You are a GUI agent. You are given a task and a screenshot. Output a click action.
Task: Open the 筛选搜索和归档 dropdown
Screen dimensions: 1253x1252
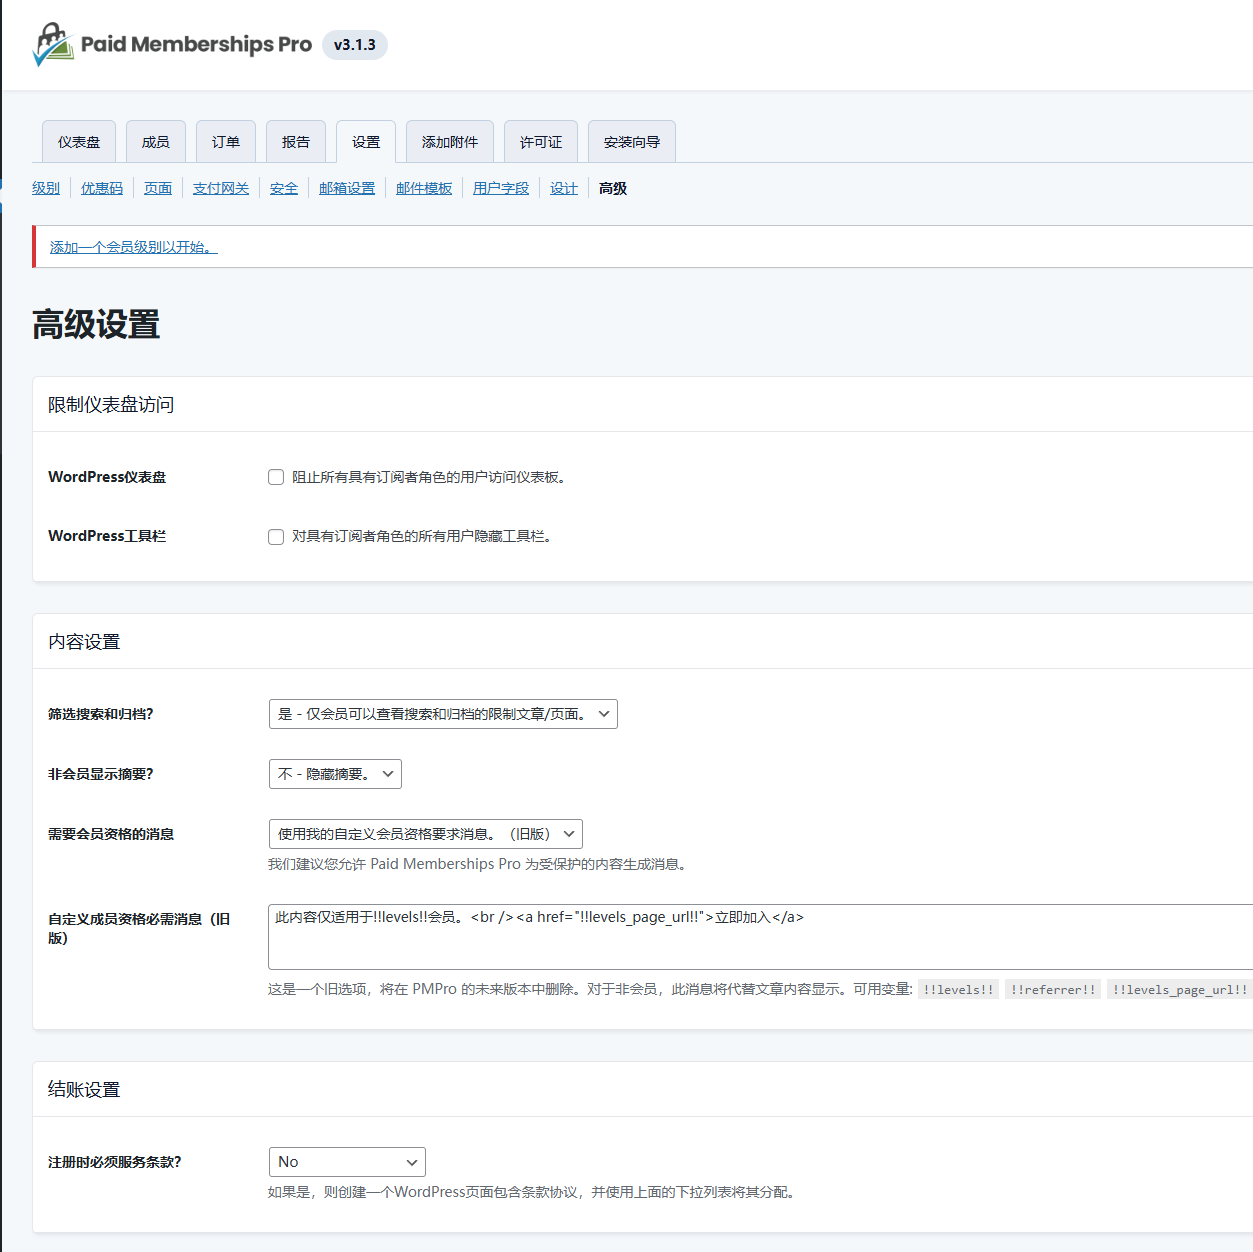click(x=443, y=714)
